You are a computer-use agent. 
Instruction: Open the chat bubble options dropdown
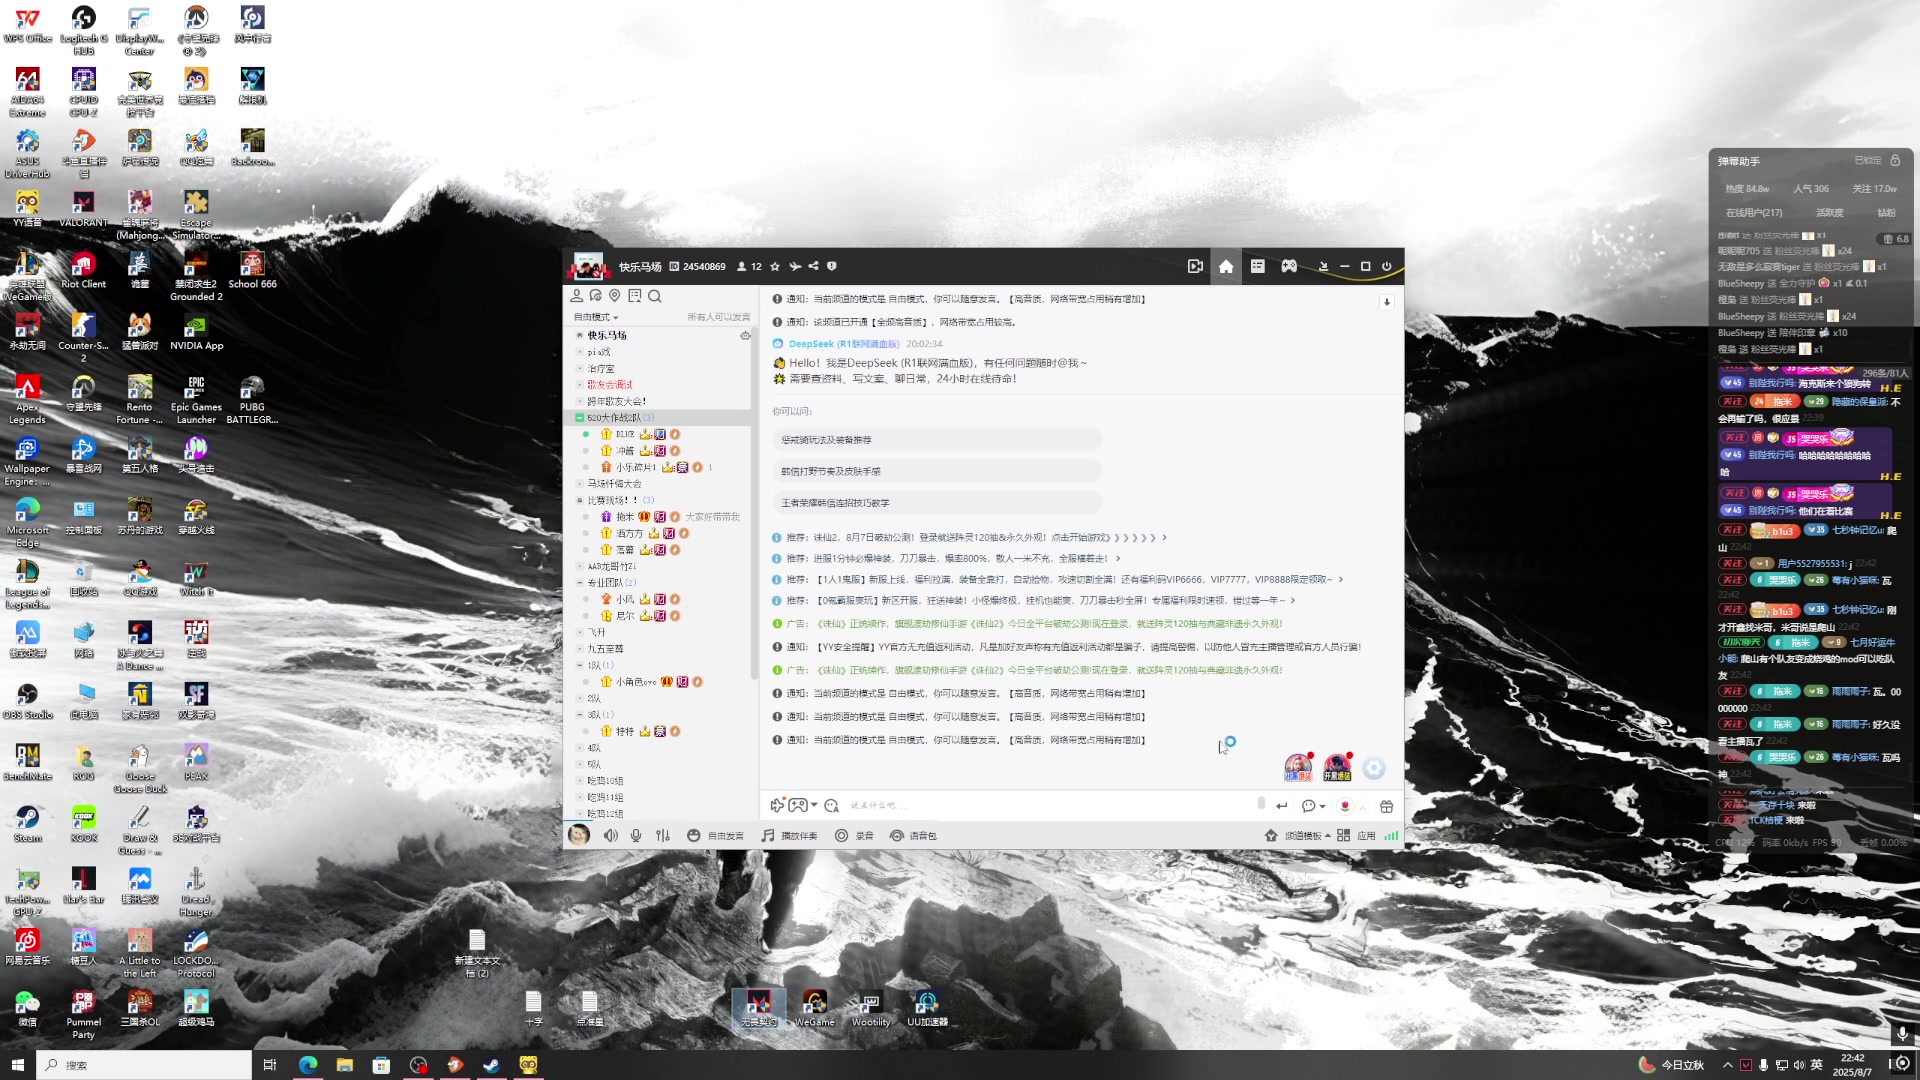[x=1313, y=805]
